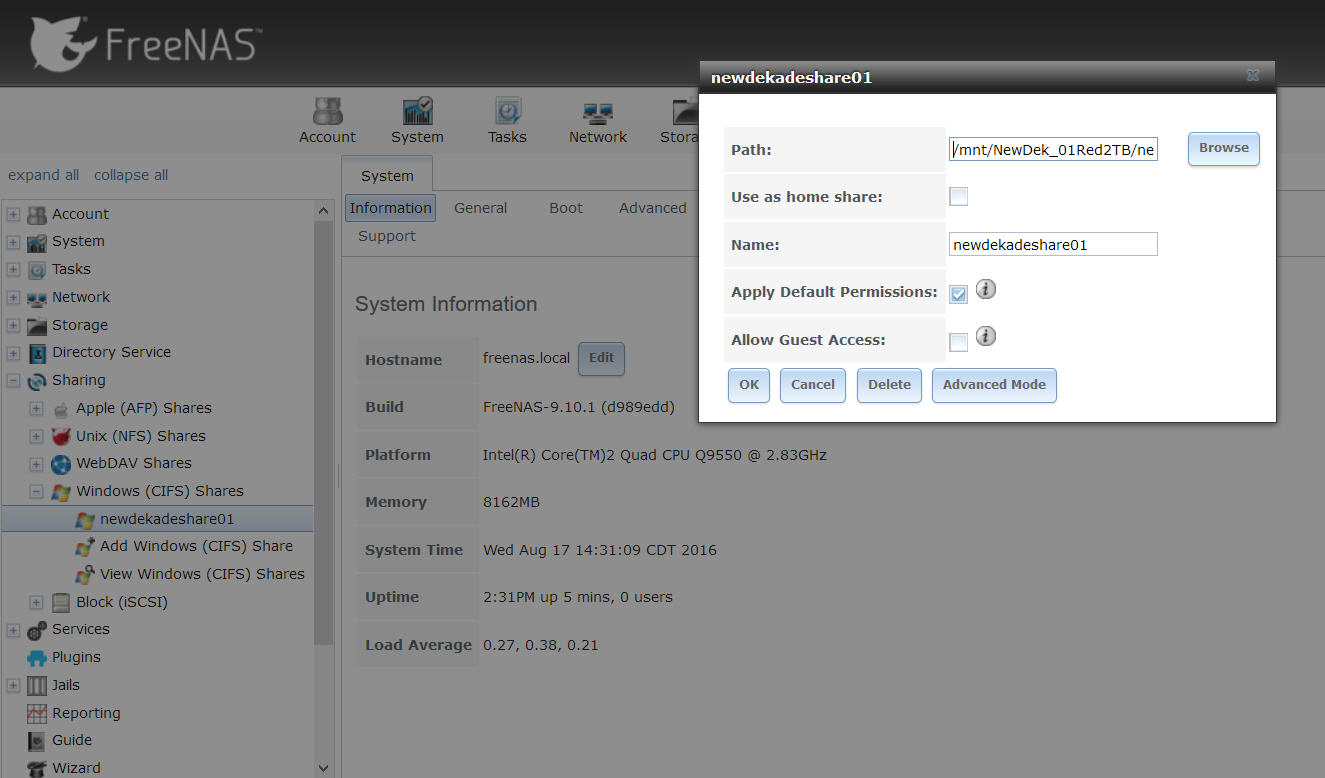This screenshot has height=778, width=1325.
Task: Expand the Storage tree node
Action: 13,325
